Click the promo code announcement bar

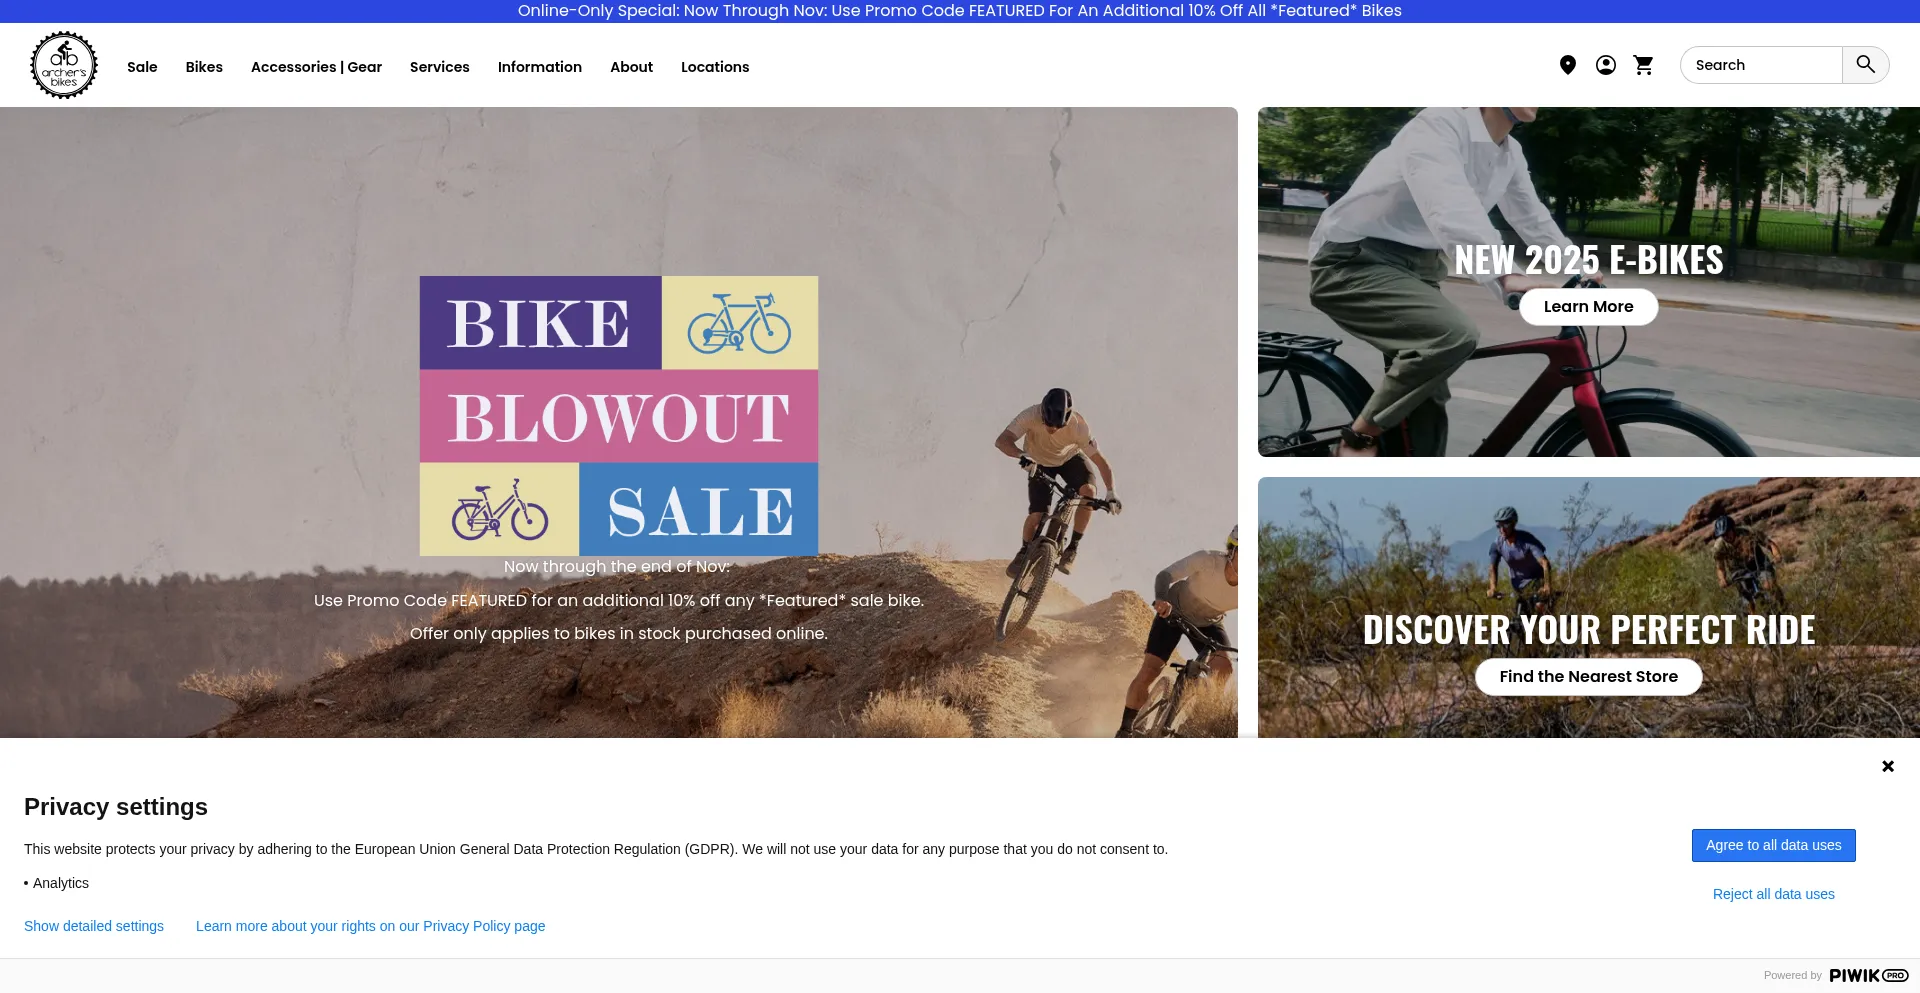[960, 11]
